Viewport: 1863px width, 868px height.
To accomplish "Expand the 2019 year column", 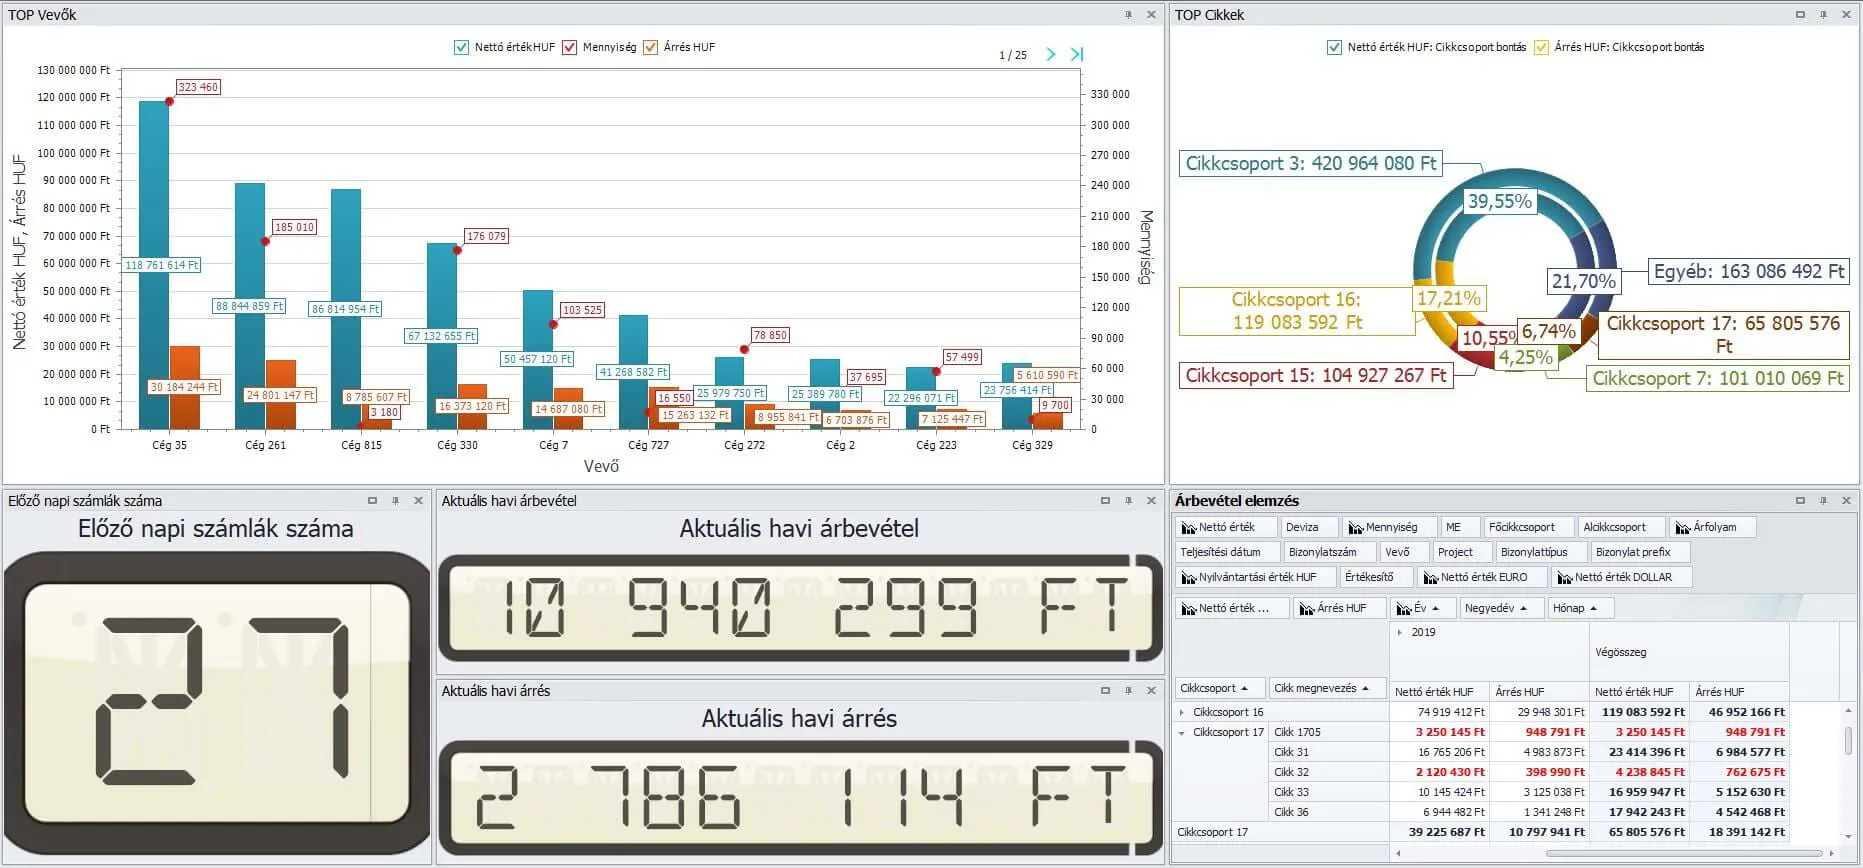I will (1399, 632).
